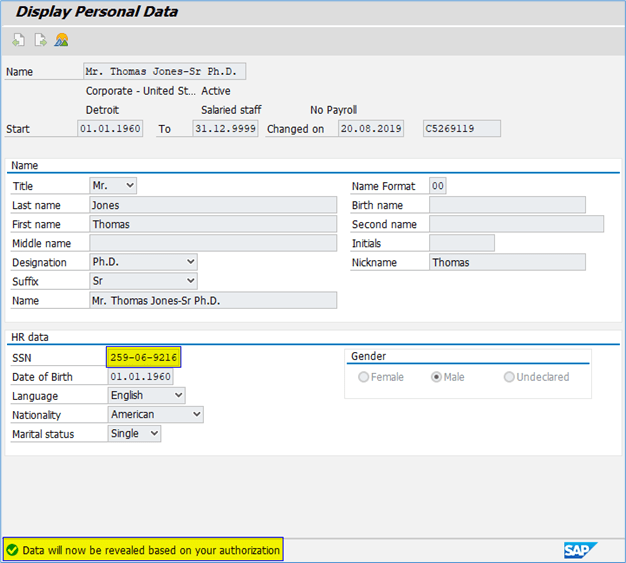Click the 'Corporate - United St...' text

[x=141, y=91]
